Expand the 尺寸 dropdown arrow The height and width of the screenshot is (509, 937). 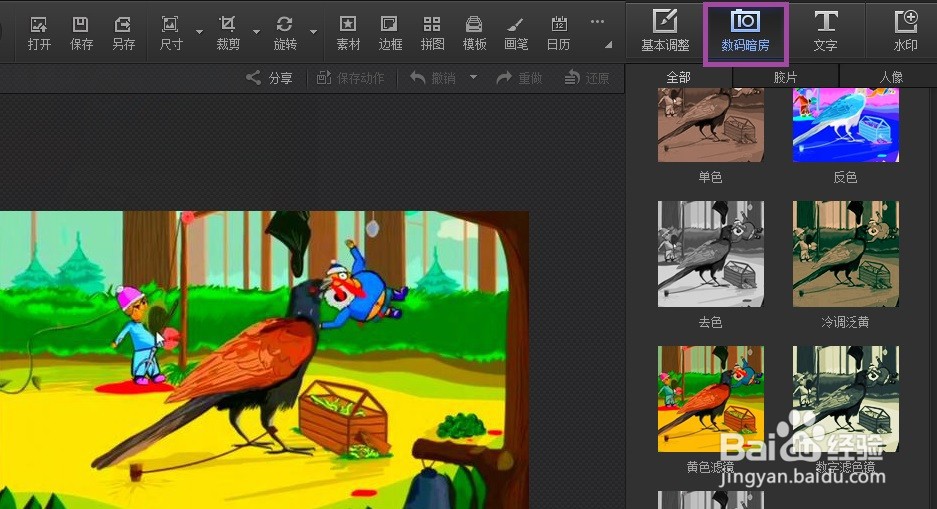[199, 32]
